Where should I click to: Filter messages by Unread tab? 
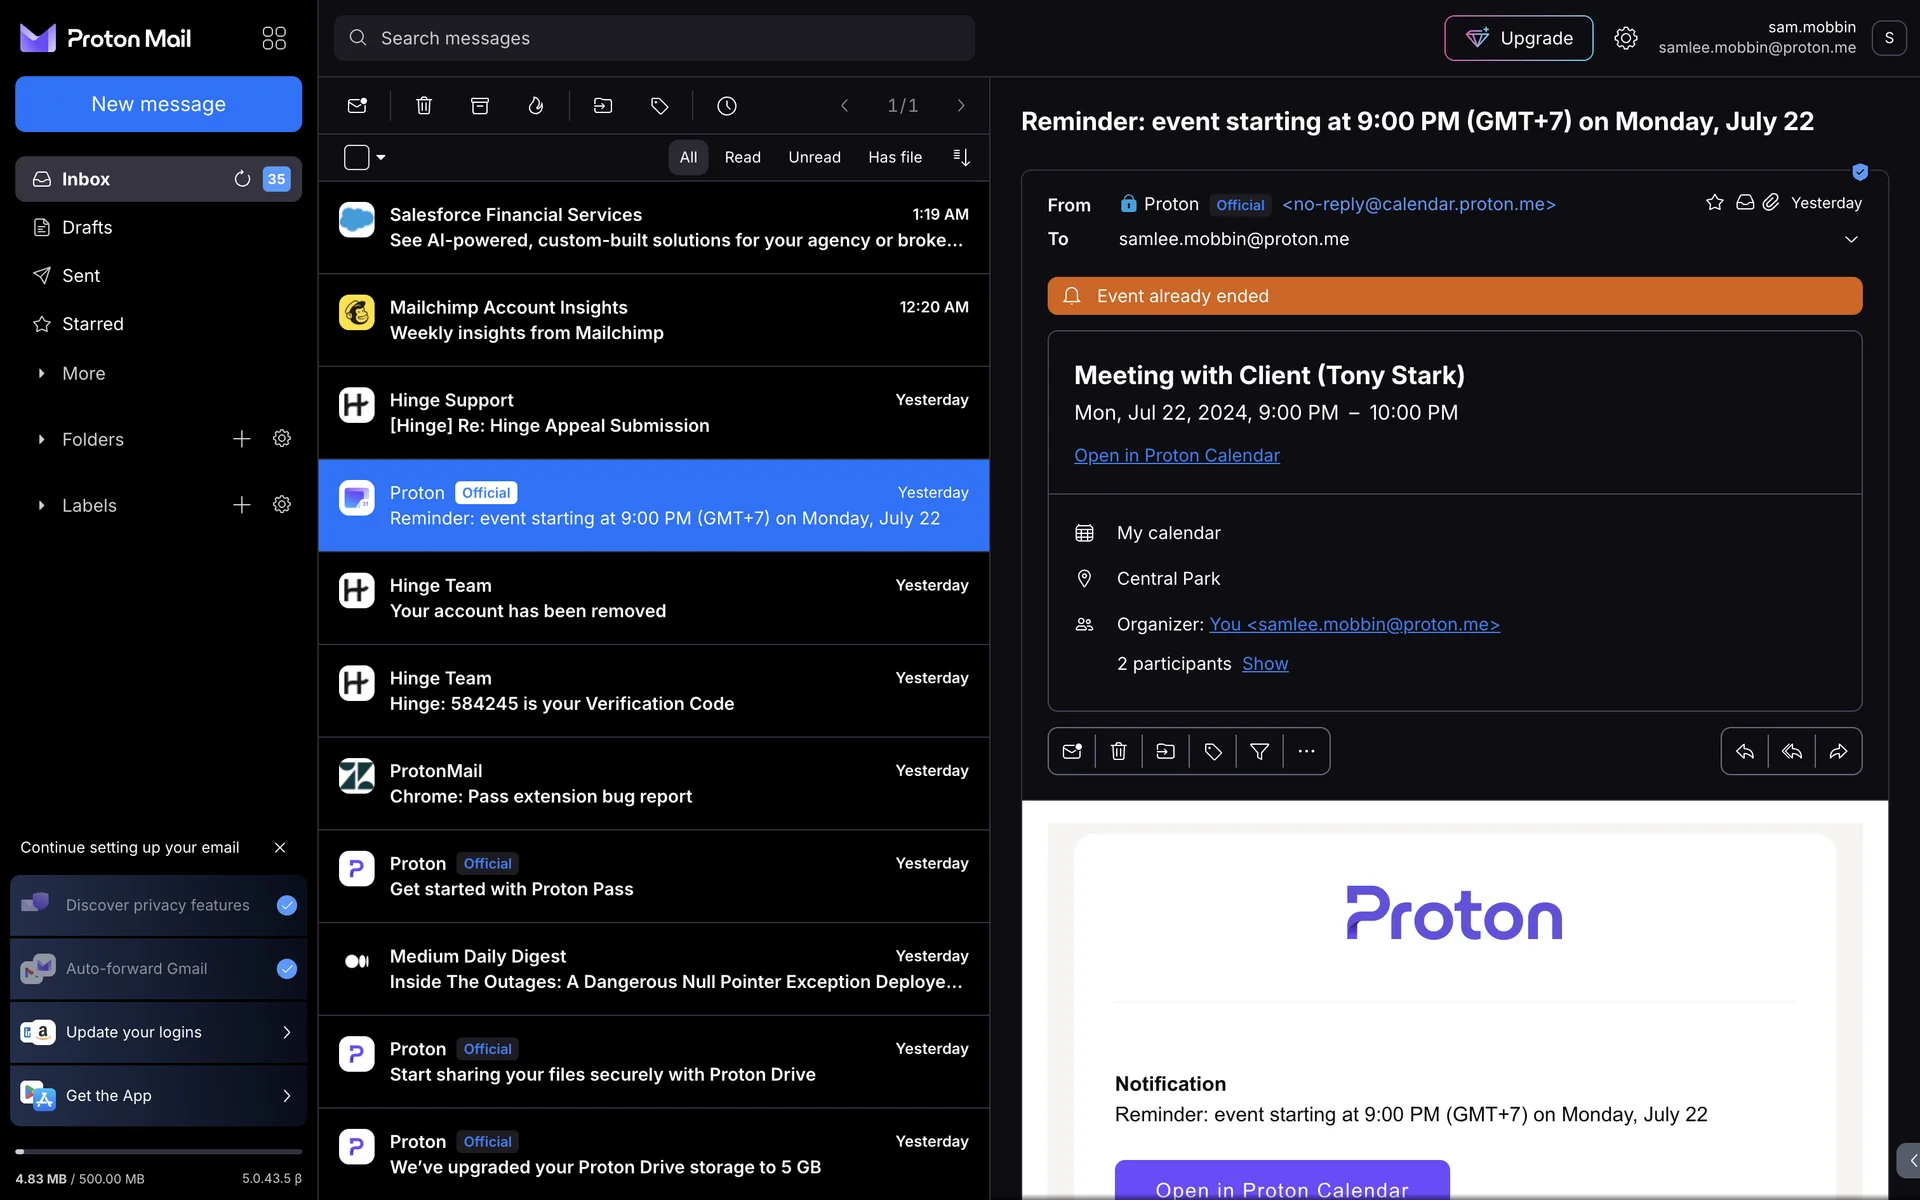point(814,157)
